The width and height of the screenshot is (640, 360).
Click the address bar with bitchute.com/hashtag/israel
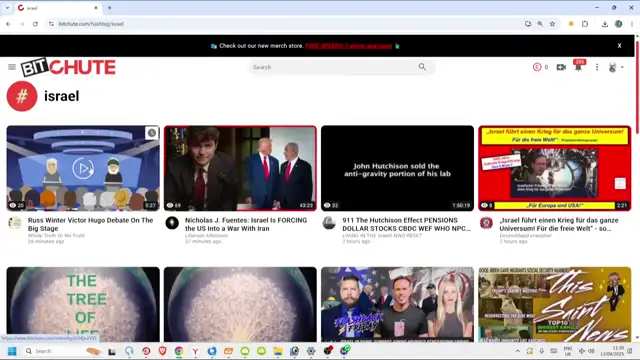click(x=286, y=24)
